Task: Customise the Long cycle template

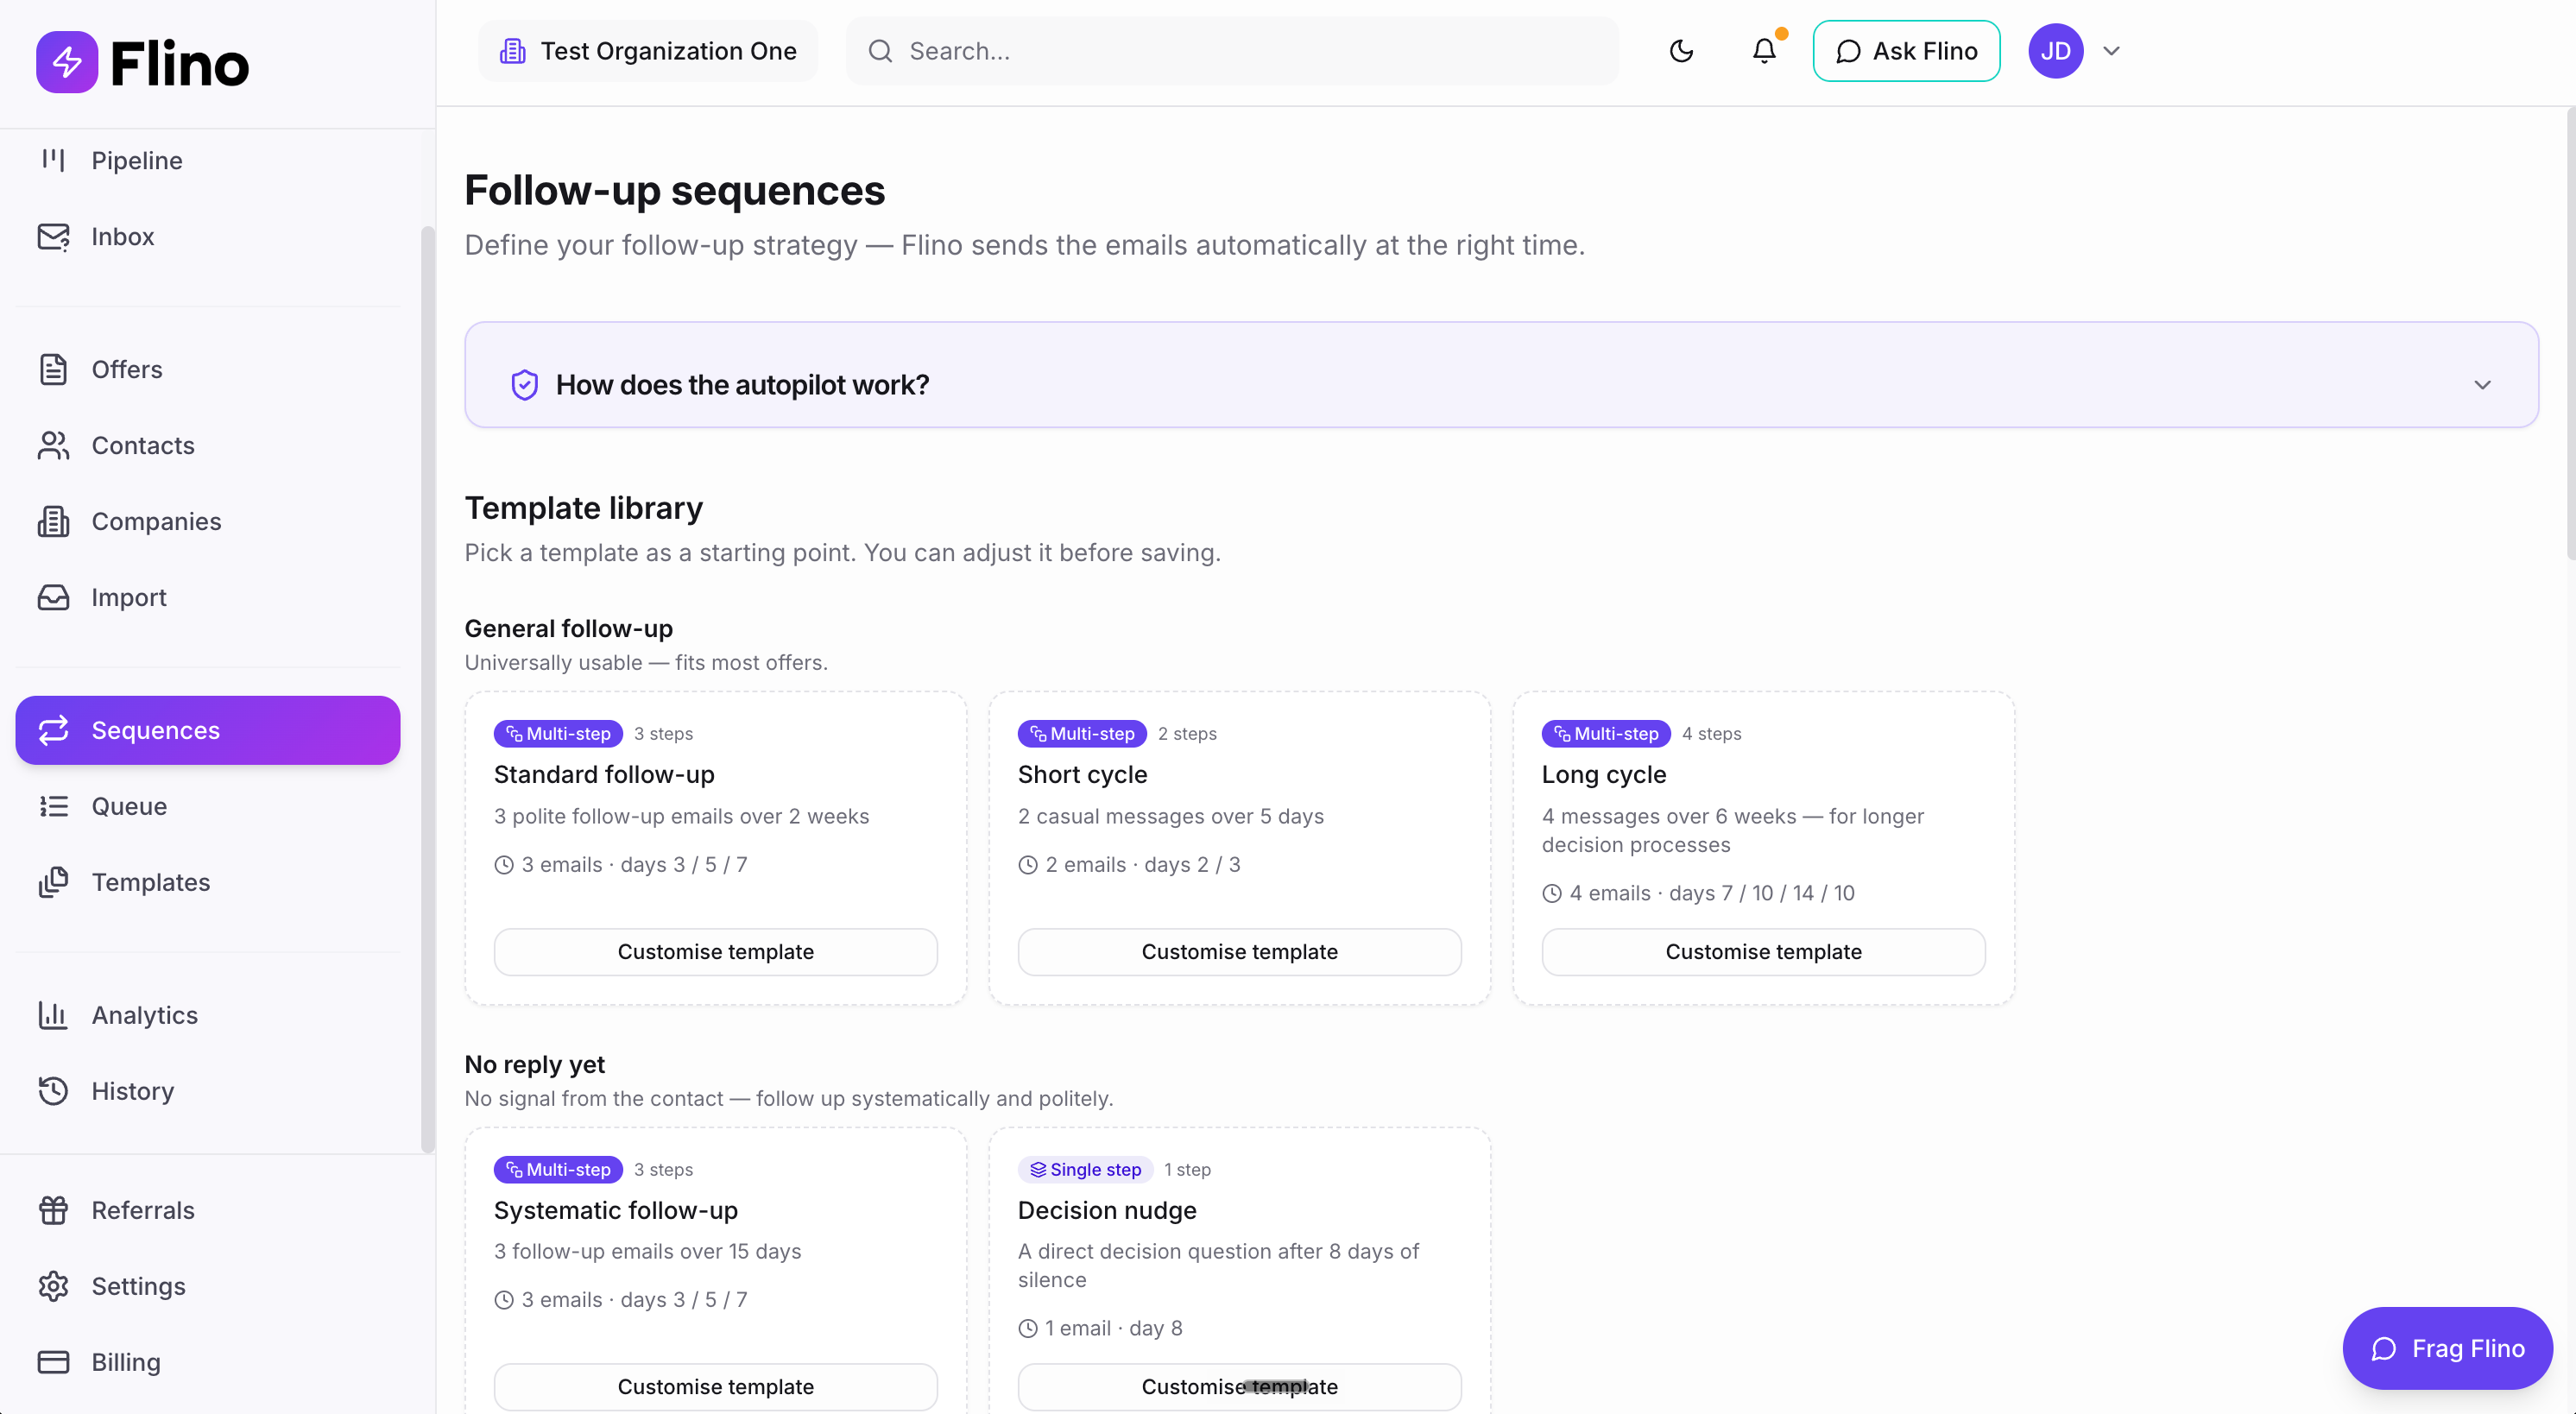Action: [1763, 952]
